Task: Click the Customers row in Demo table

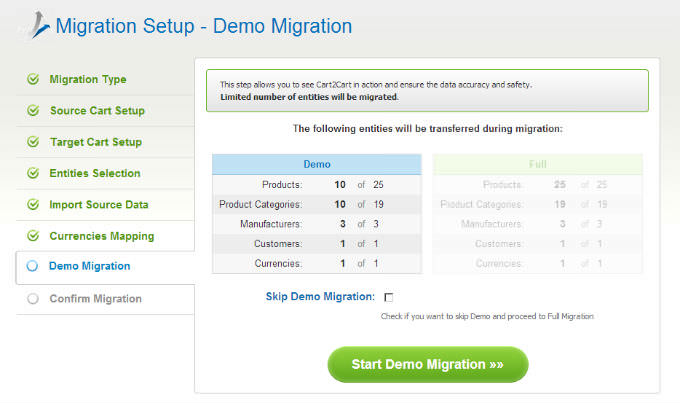Action: coord(317,244)
